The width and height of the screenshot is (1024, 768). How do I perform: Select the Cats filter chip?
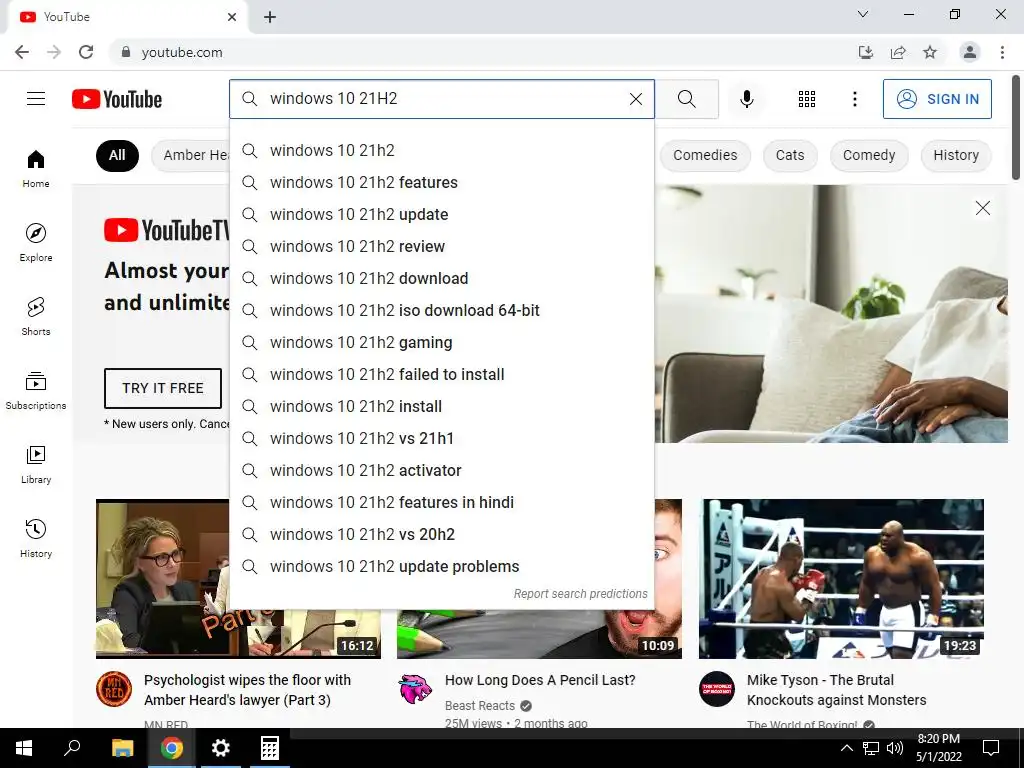point(790,155)
